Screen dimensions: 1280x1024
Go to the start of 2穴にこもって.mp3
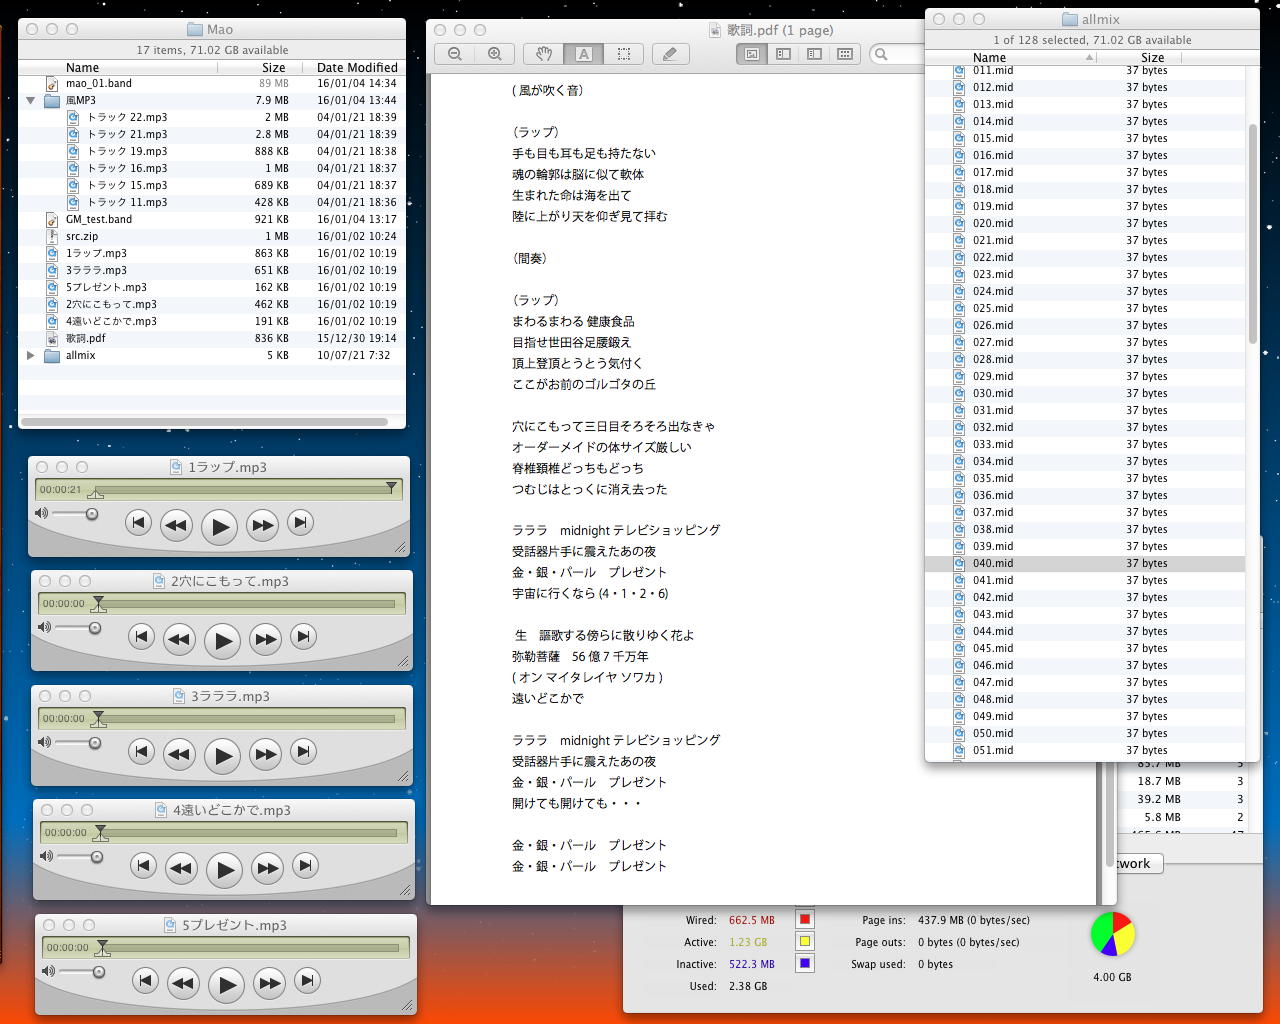click(141, 636)
